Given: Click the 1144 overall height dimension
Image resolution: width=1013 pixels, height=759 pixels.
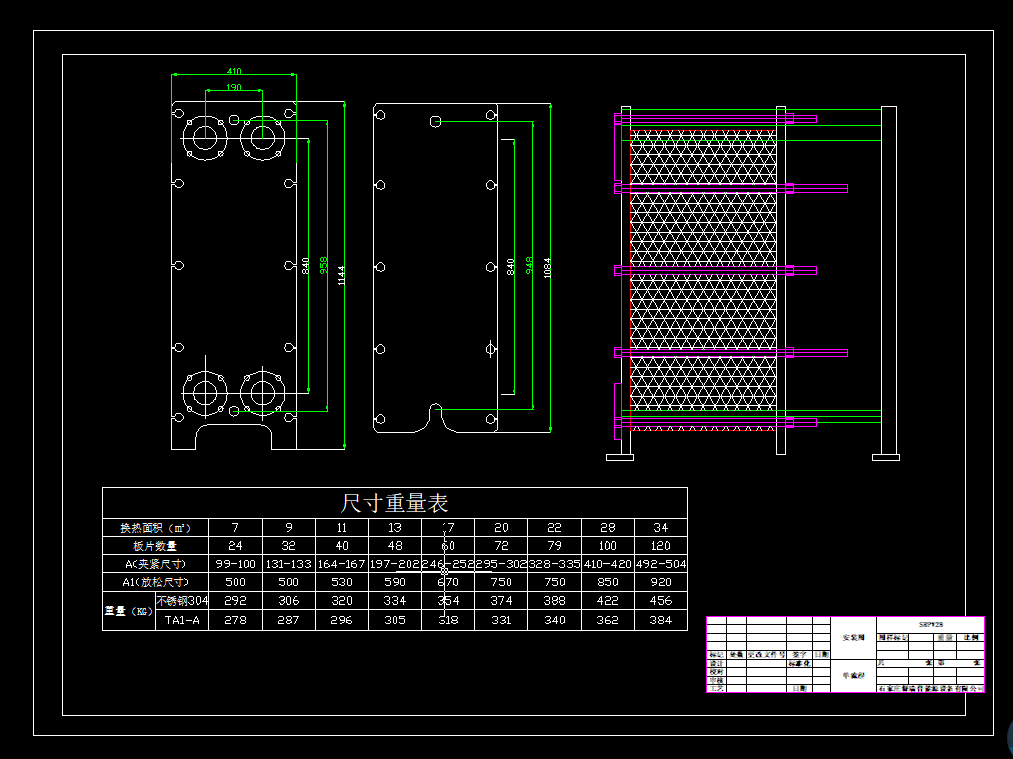Looking at the screenshot, I should [x=341, y=276].
